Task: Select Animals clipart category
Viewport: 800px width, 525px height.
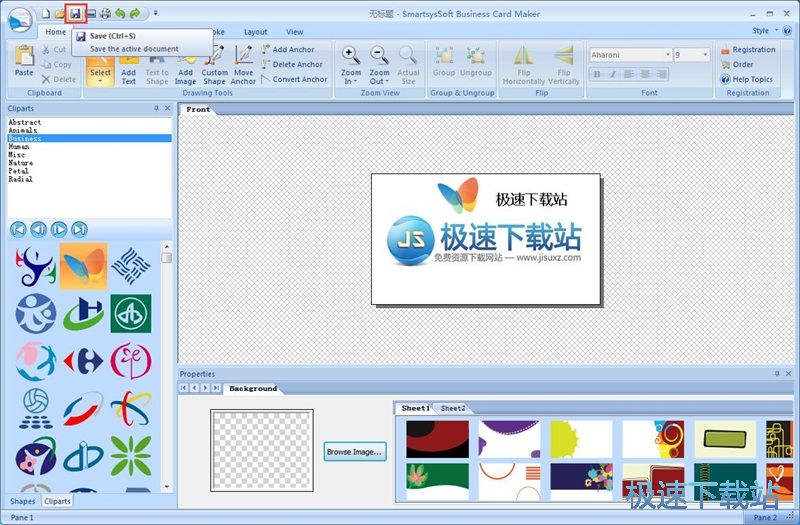Action: point(89,130)
